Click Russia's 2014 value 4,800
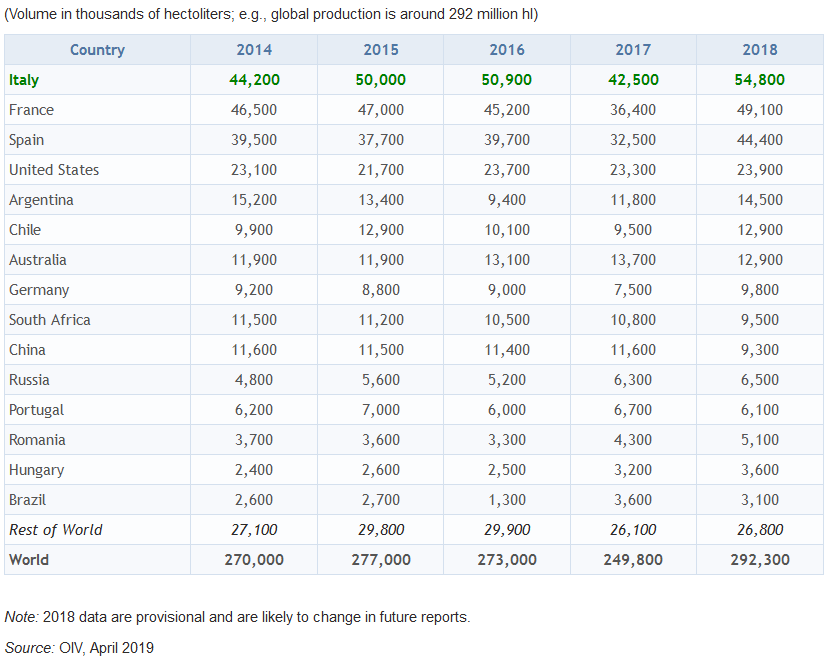This screenshot has height=663, width=829. pos(254,380)
